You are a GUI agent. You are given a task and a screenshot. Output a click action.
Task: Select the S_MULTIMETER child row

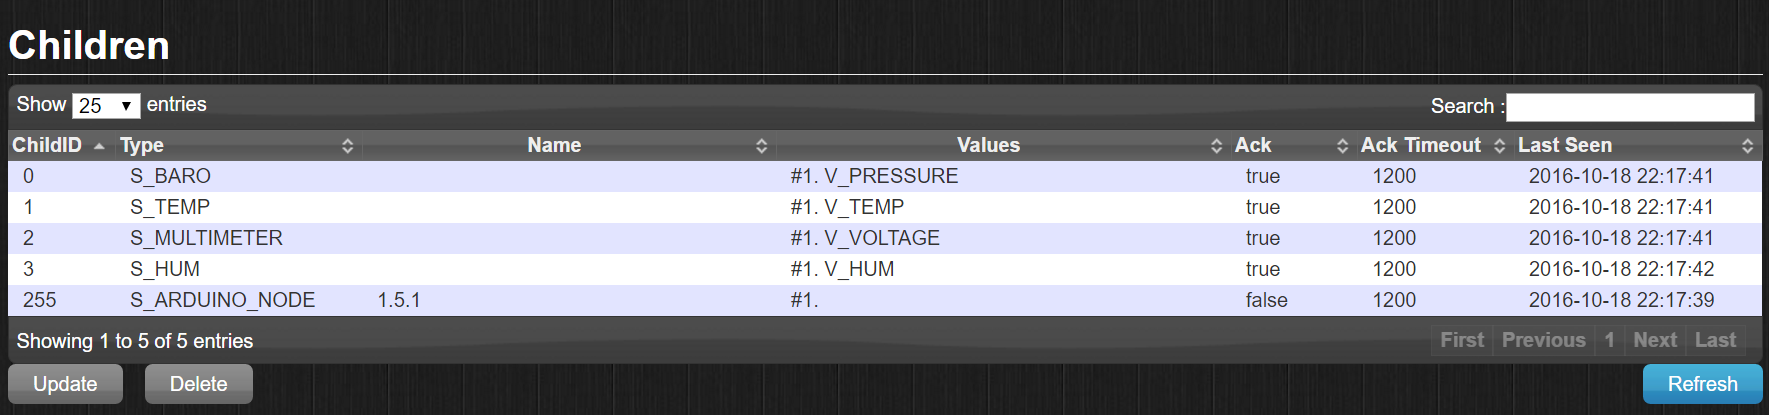tap(206, 238)
